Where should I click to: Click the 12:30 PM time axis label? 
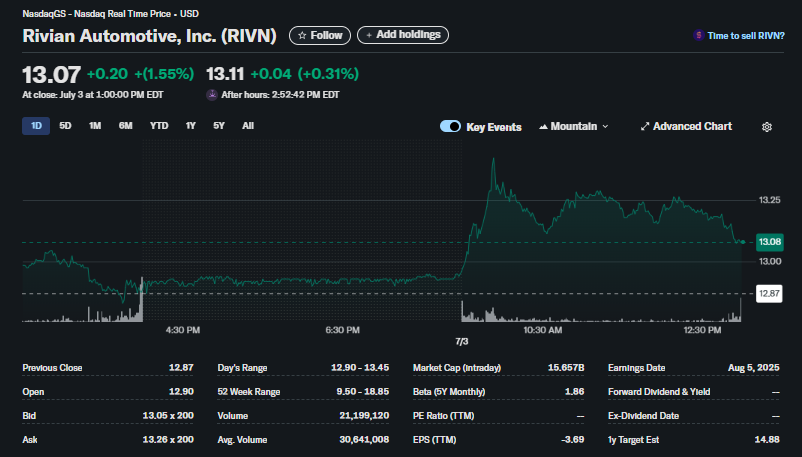pyautogui.click(x=702, y=330)
